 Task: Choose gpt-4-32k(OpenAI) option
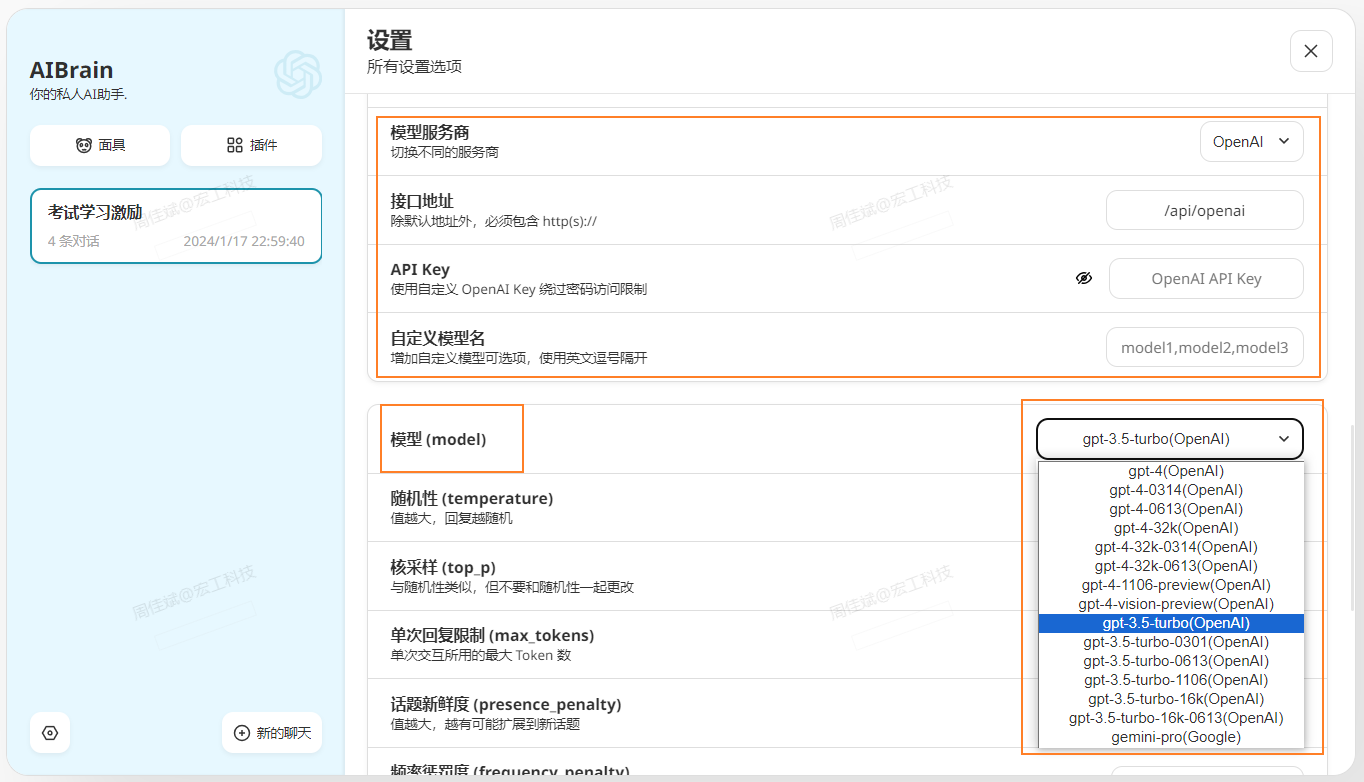pos(1171,528)
